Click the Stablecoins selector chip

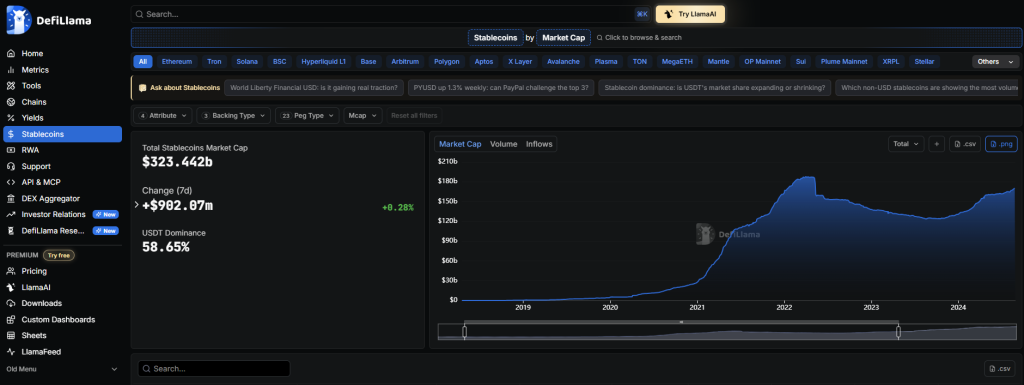(x=495, y=38)
